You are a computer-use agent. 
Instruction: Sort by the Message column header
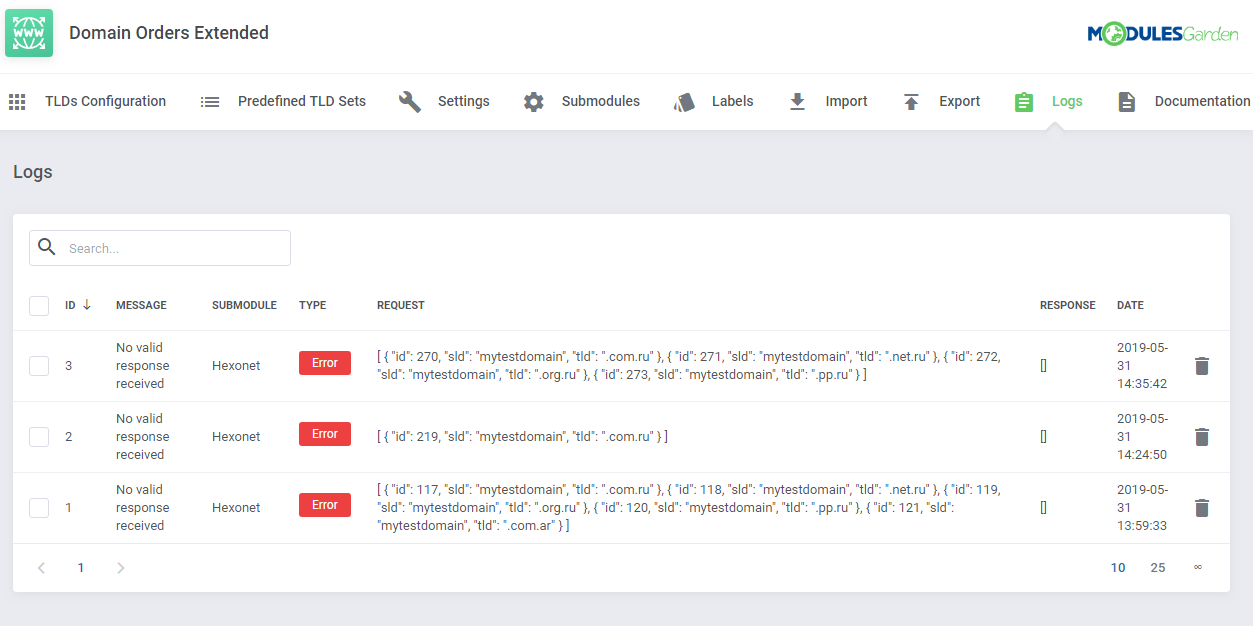coord(141,305)
